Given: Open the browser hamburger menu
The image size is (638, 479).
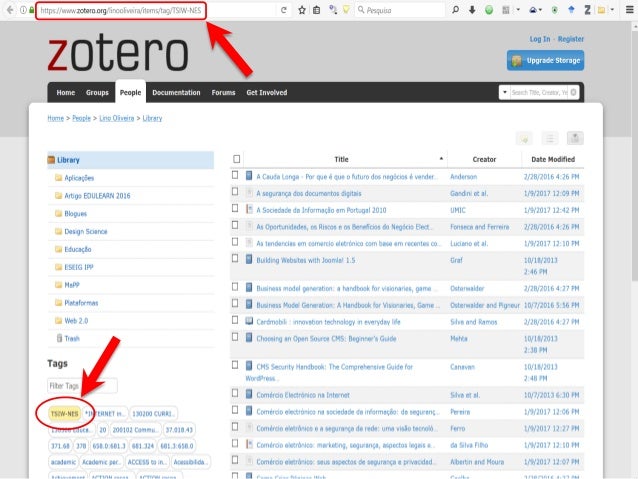Looking at the screenshot, I should tap(629, 10).
